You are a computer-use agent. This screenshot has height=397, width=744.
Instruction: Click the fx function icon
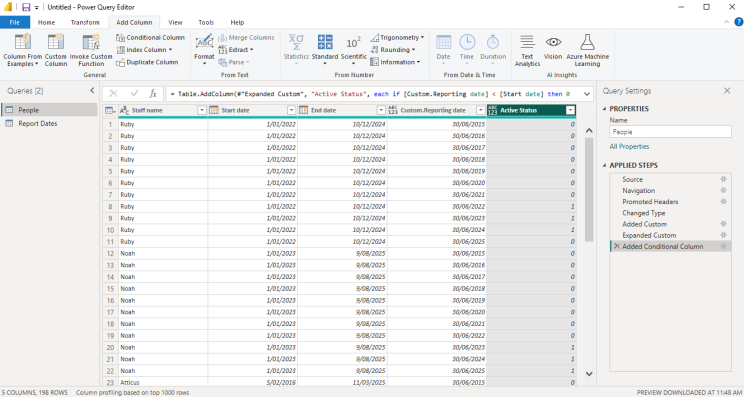153,94
